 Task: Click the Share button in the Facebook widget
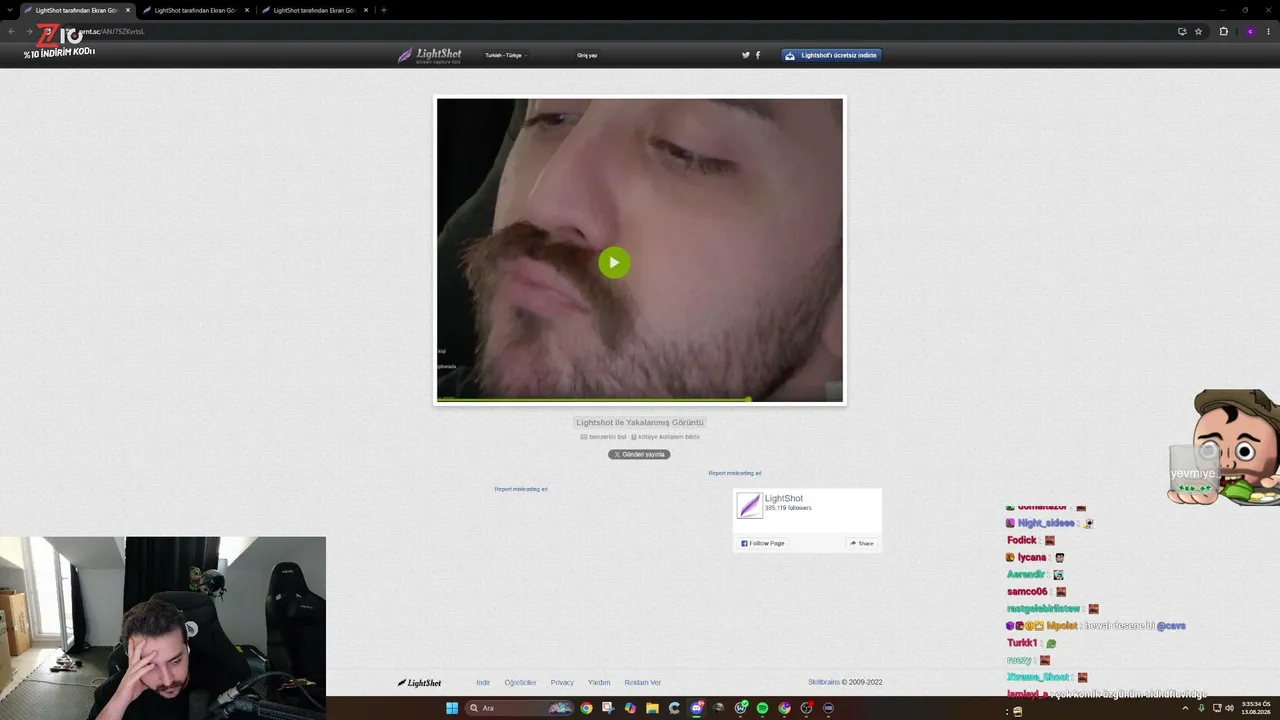click(x=862, y=543)
